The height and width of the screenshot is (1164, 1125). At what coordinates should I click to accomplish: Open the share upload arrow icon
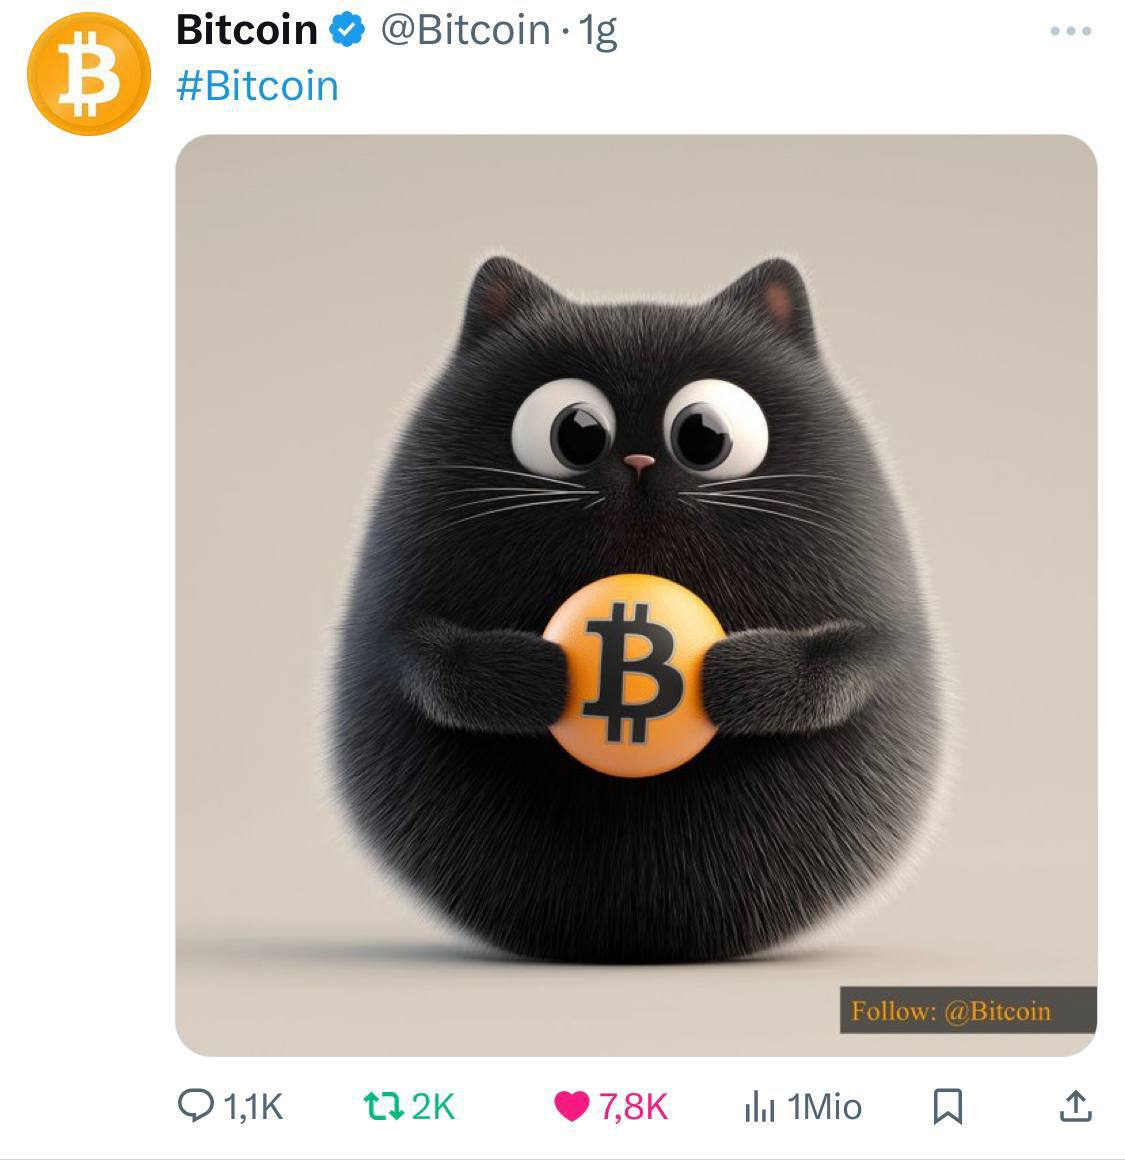tap(1075, 1105)
